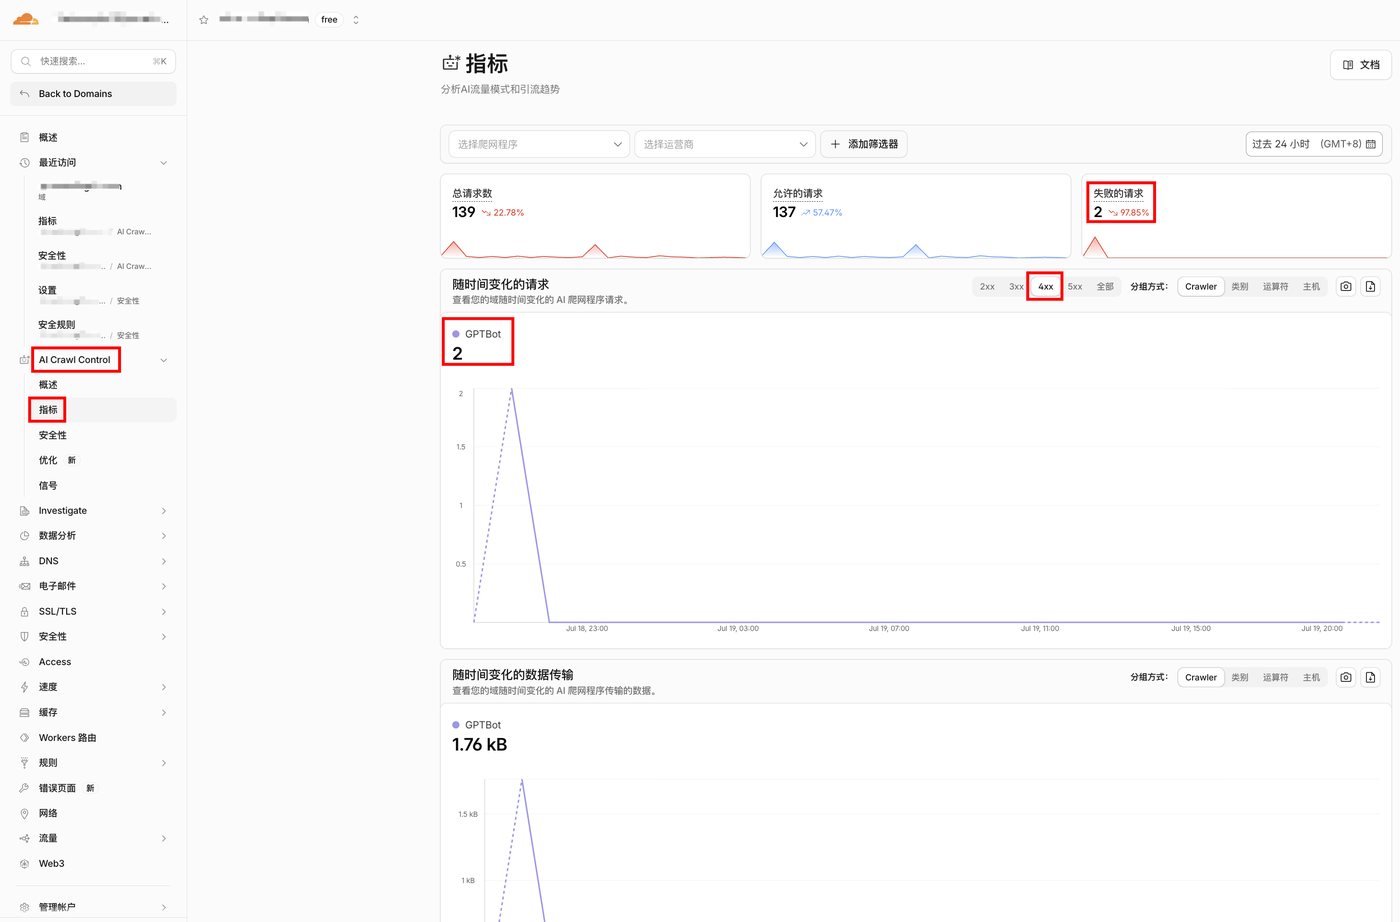Group the requests chart by 类别
The width and height of the screenshot is (1400, 922).
1240,287
